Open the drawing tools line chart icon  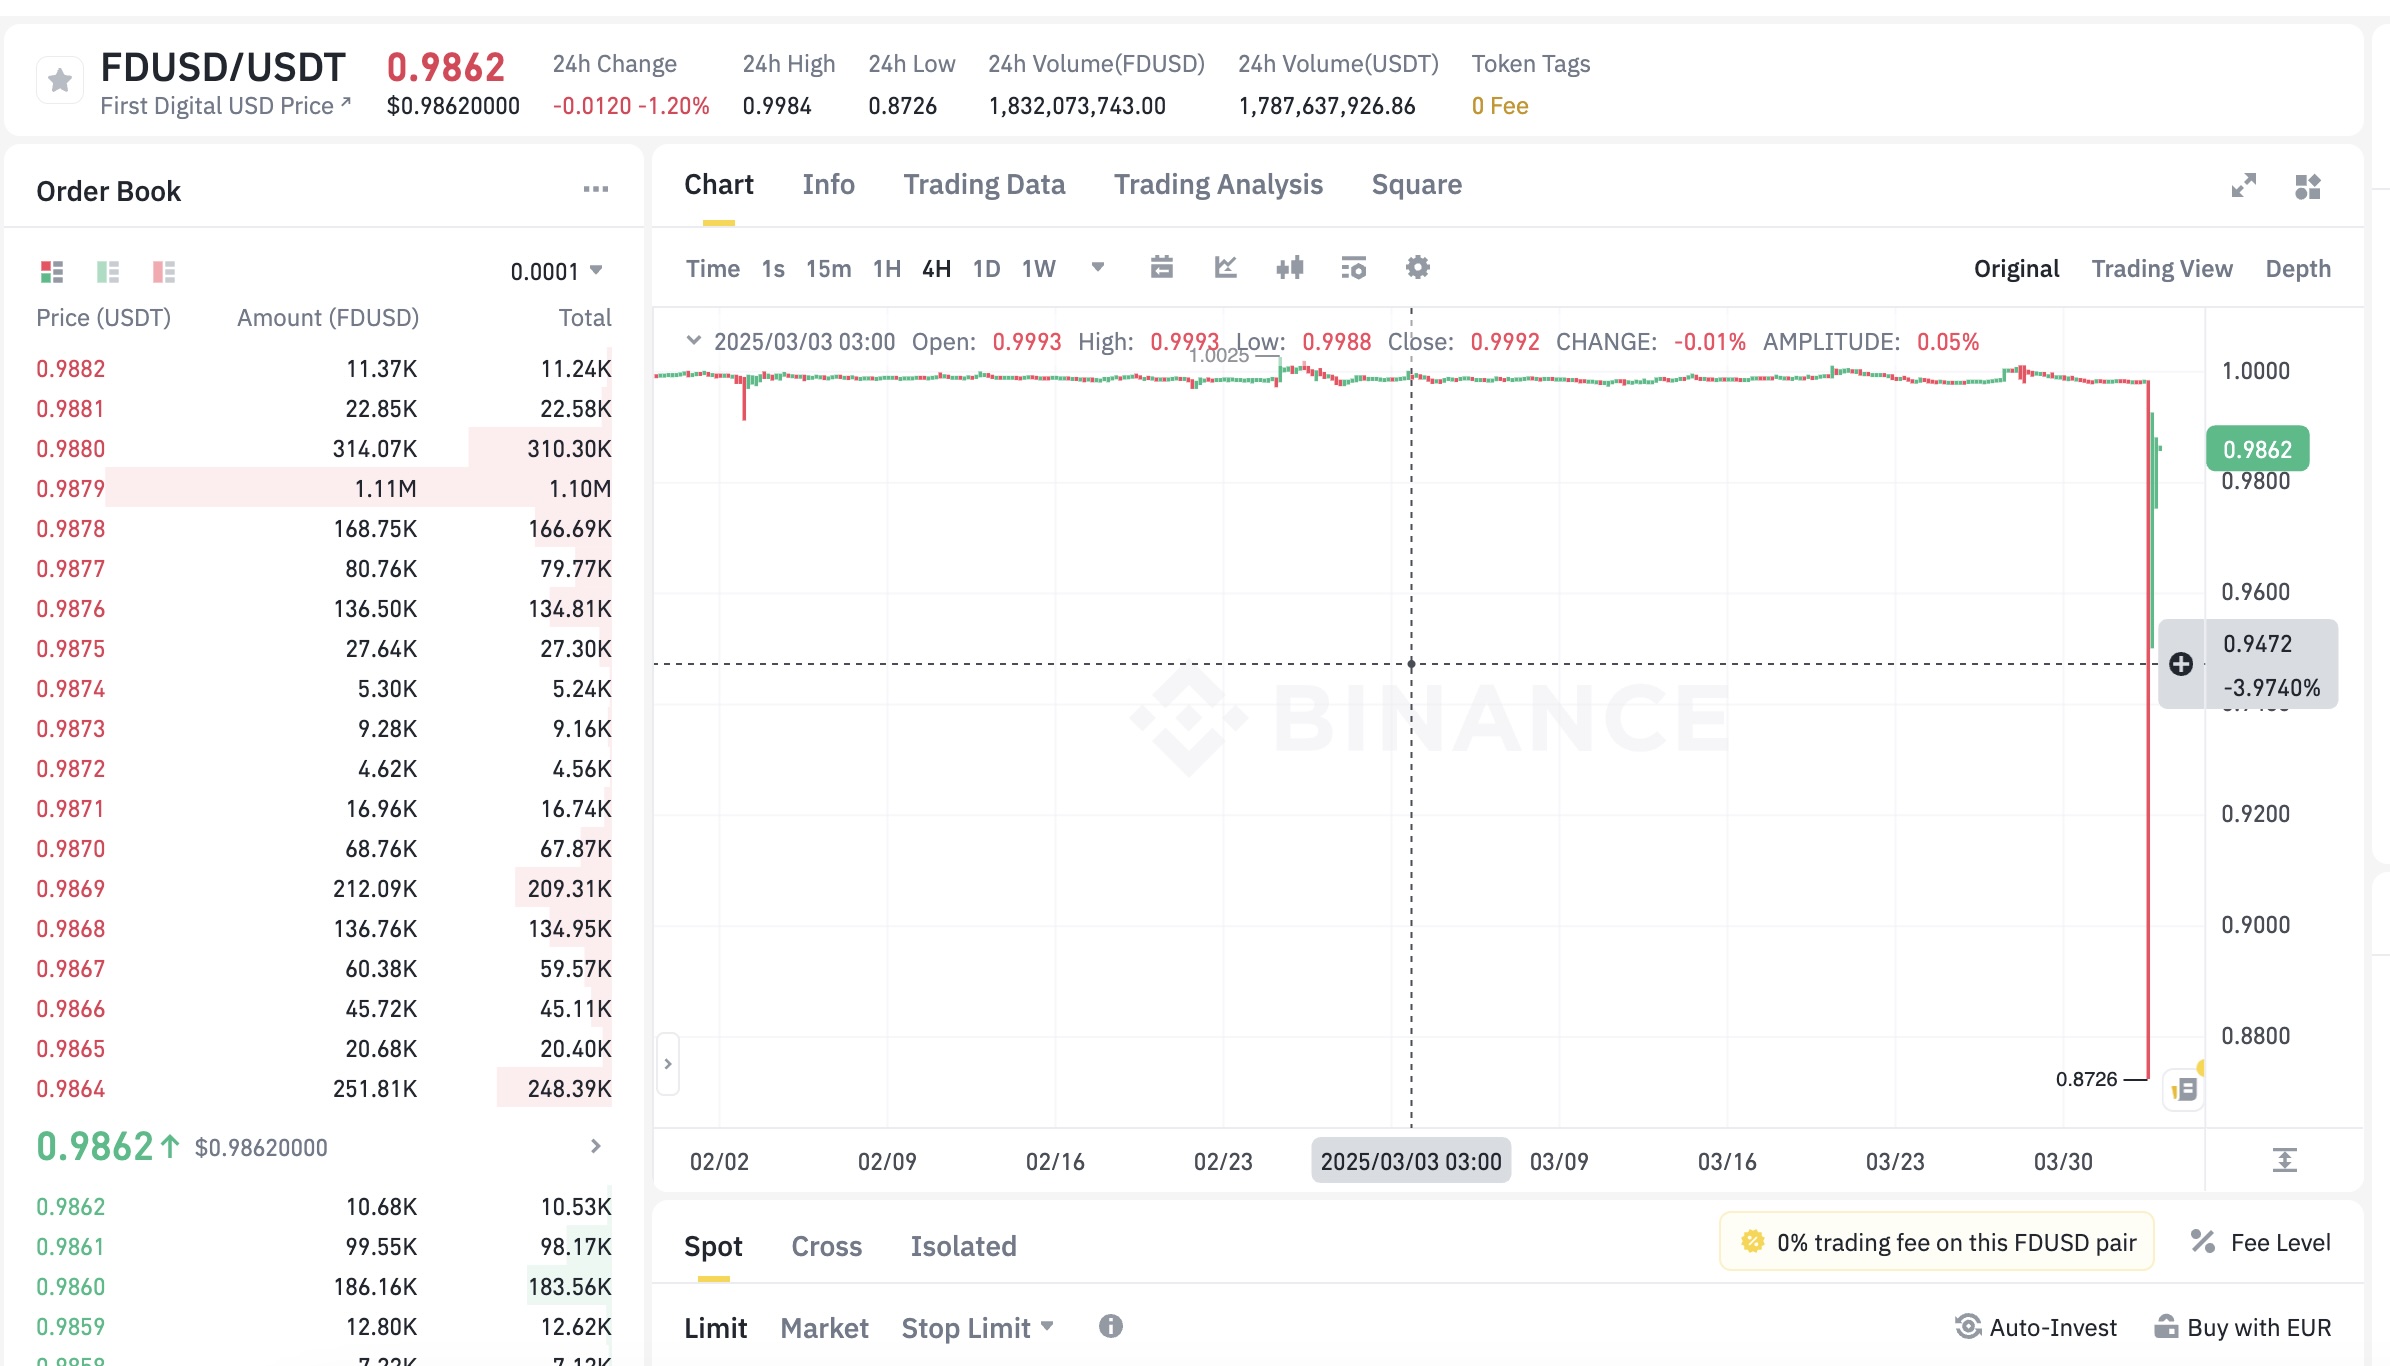click(1226, 268)
